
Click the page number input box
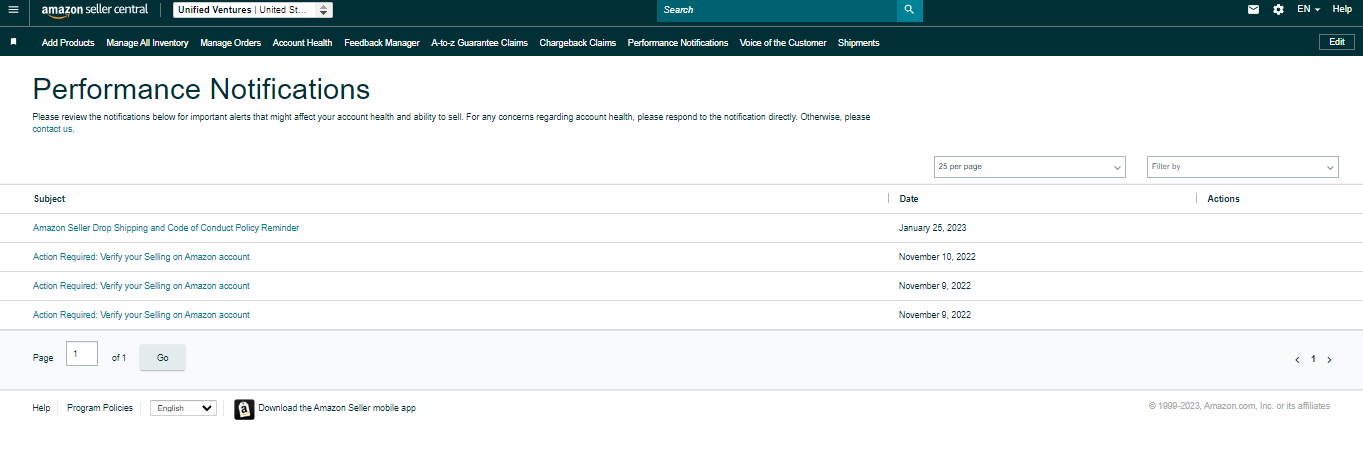point(82,354)
